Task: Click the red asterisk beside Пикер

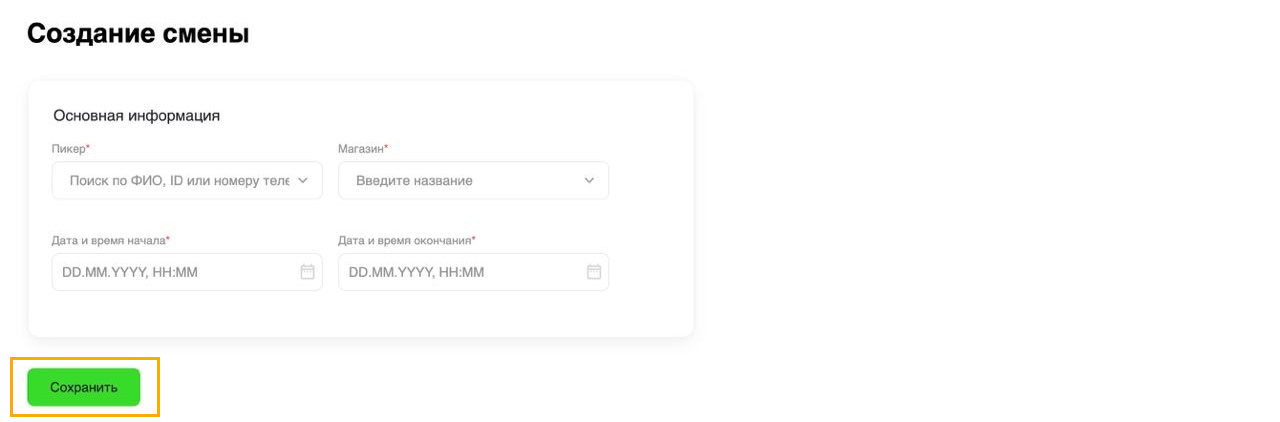Action: pos(88,148)
